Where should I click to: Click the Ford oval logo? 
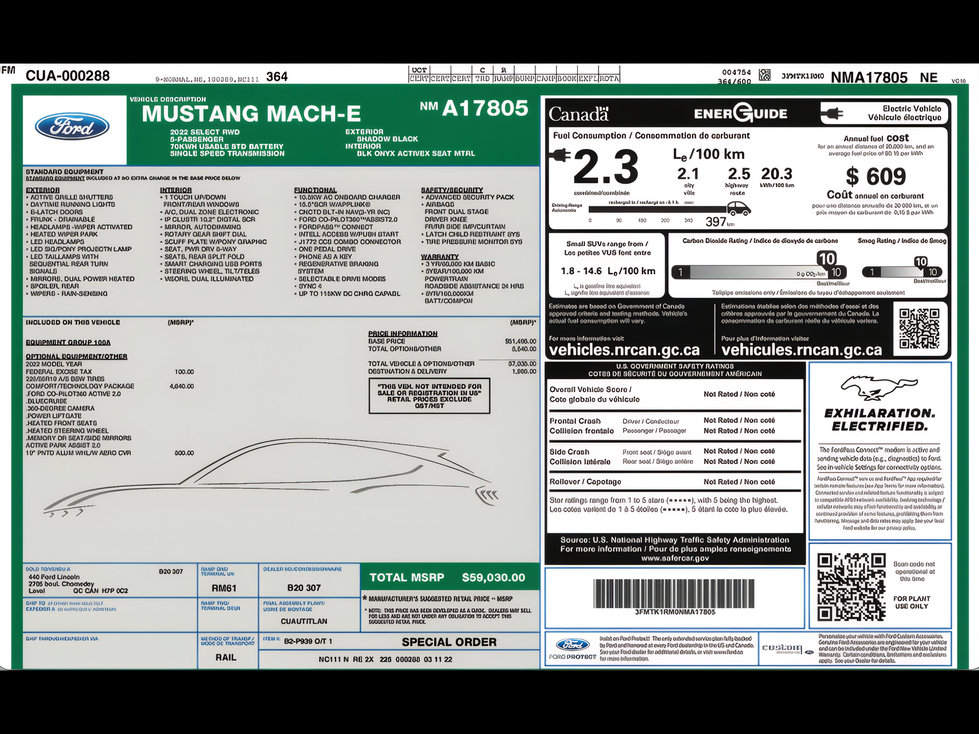pyautogui.click(x=72, y=127)
